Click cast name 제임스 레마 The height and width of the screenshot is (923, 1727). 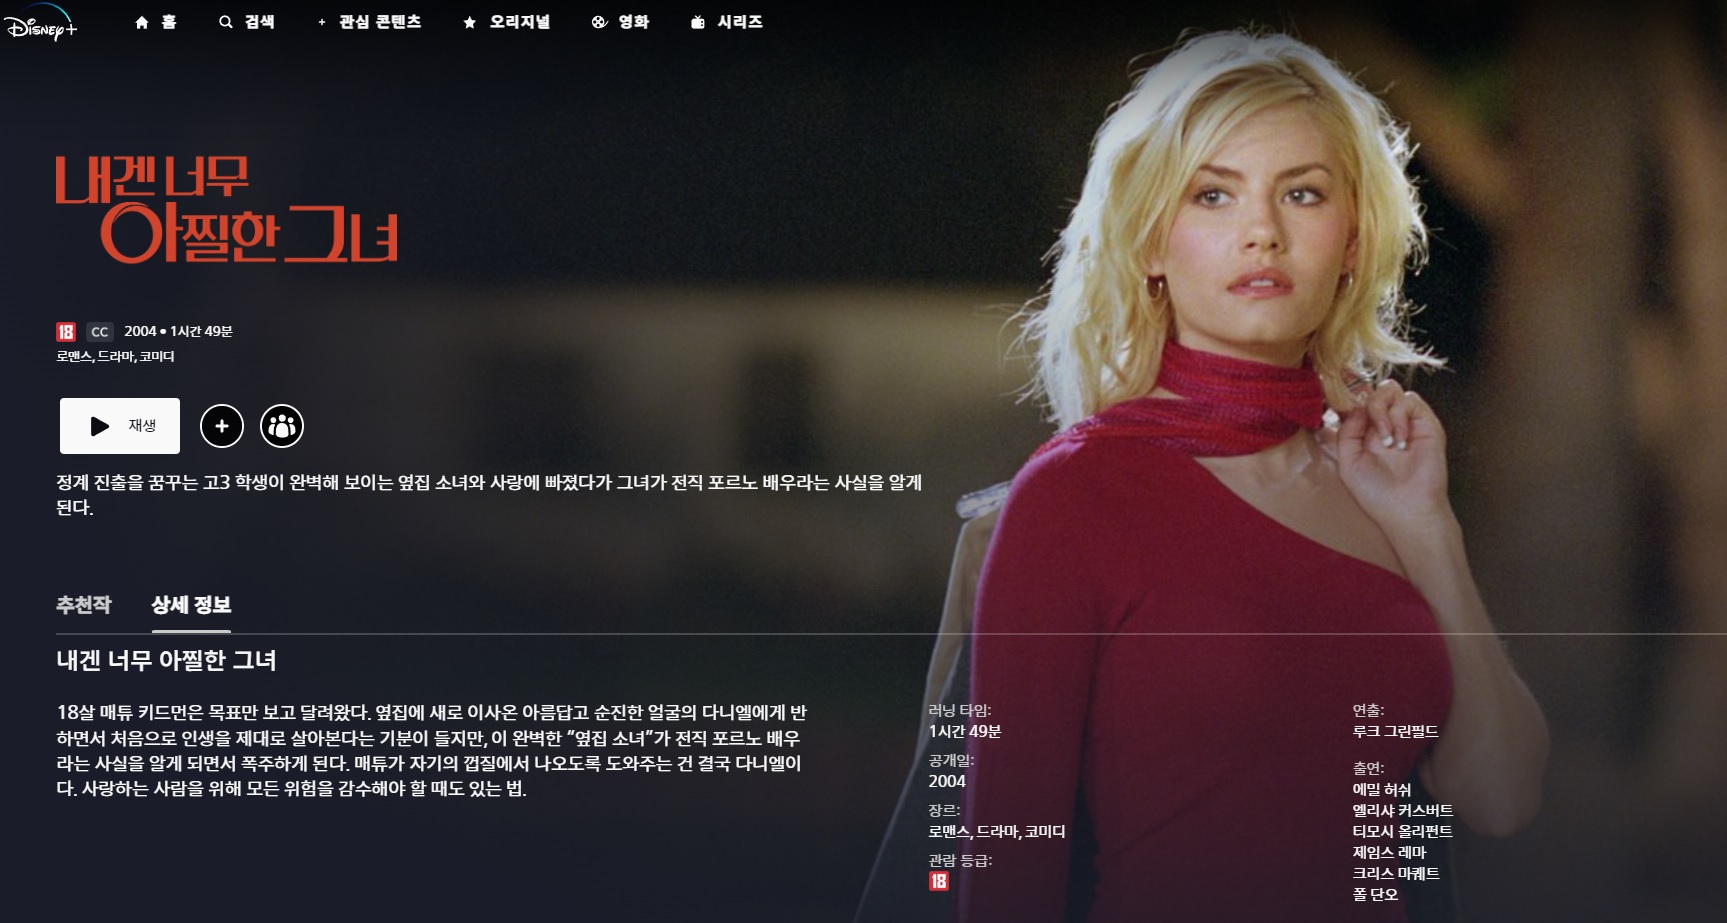click(1389, 852)
